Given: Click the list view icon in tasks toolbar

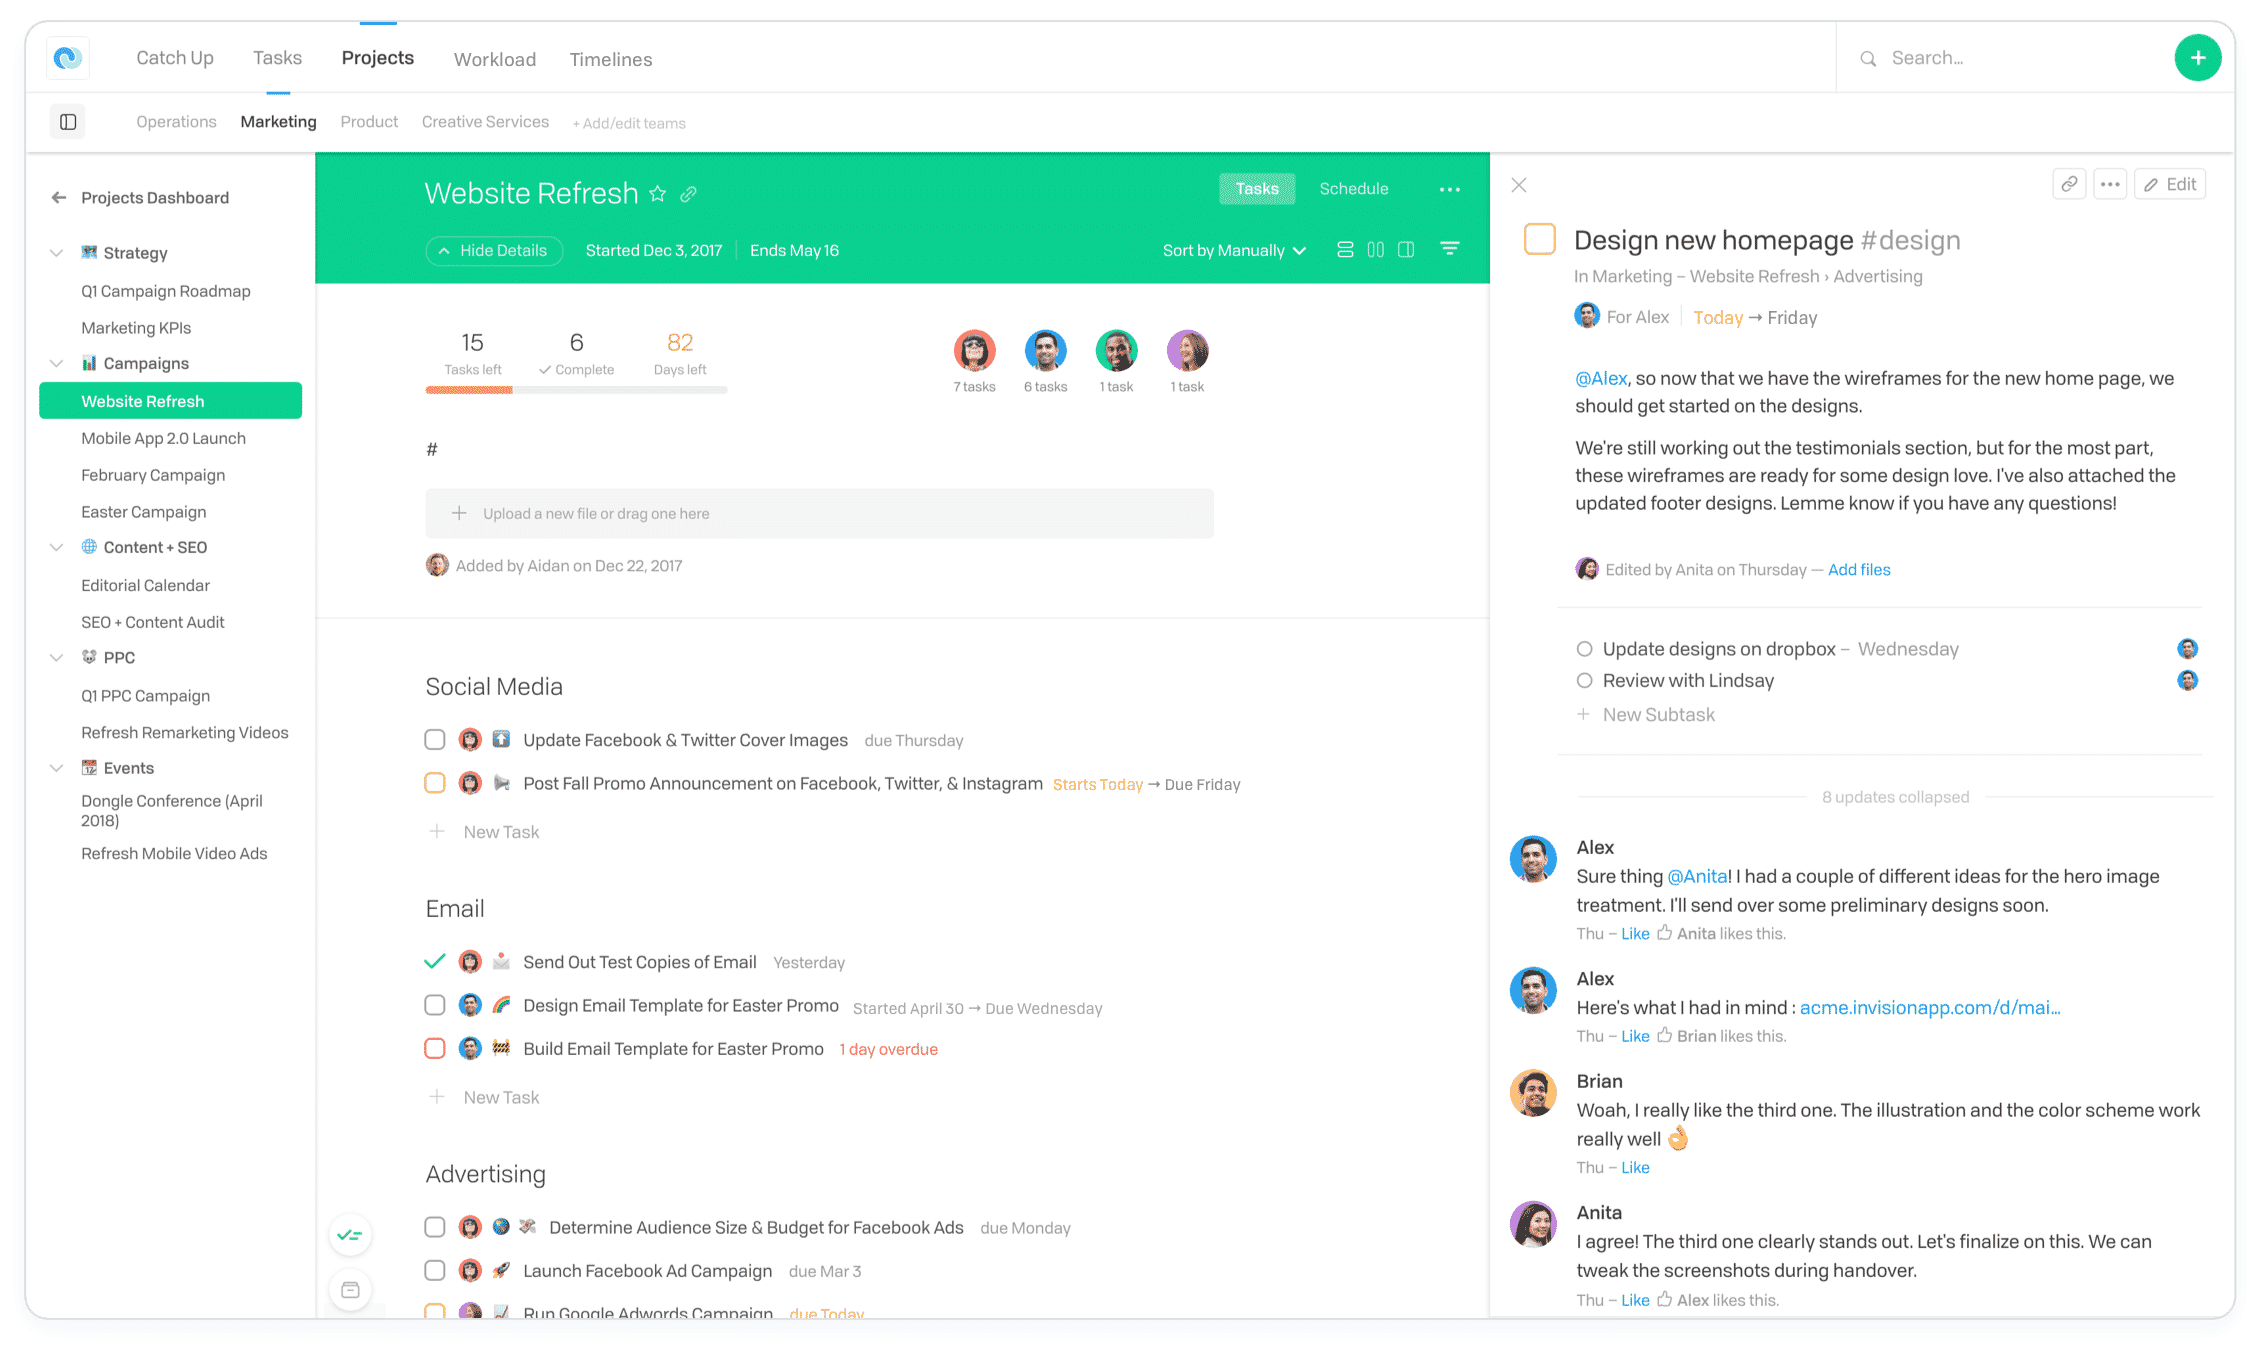Looking at the screenshot, I should (x=1346, y=250).
